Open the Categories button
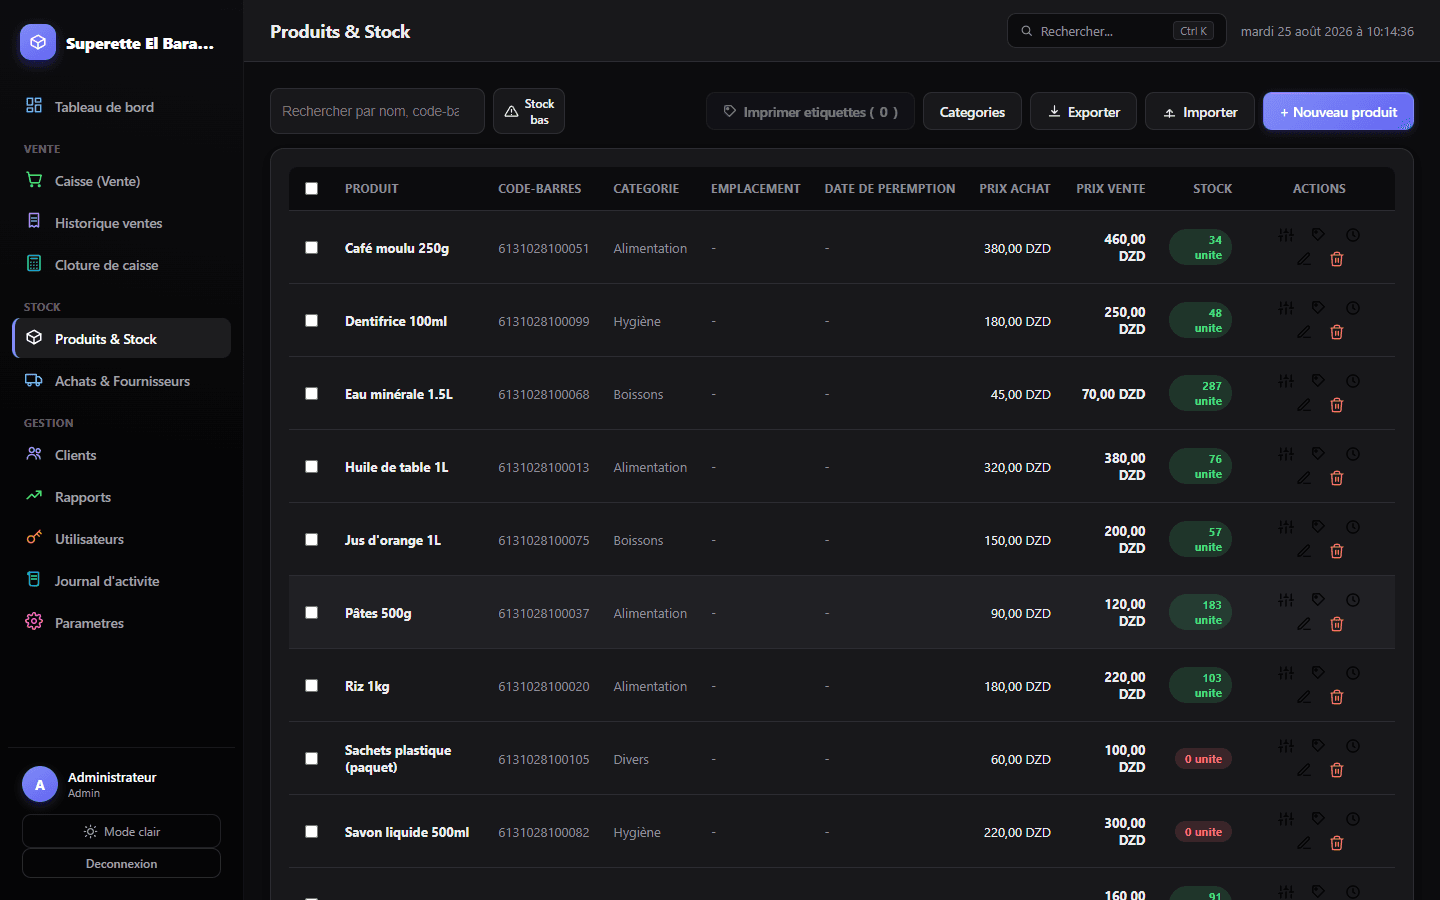This screenshot has height=900, width=1440. 972,111
